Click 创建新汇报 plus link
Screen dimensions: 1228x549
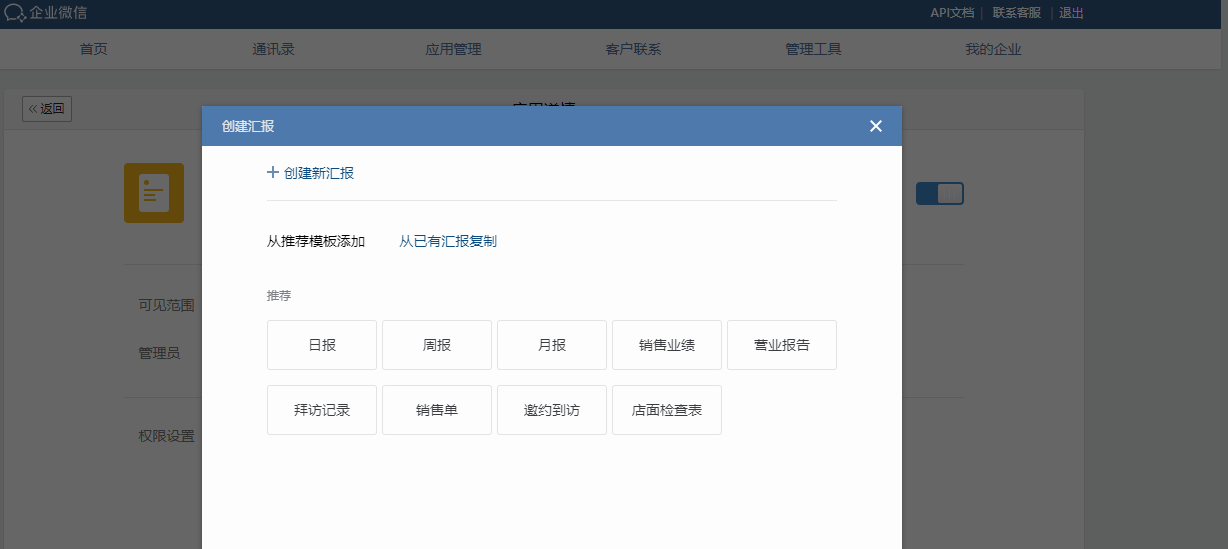tap(310, 173)
